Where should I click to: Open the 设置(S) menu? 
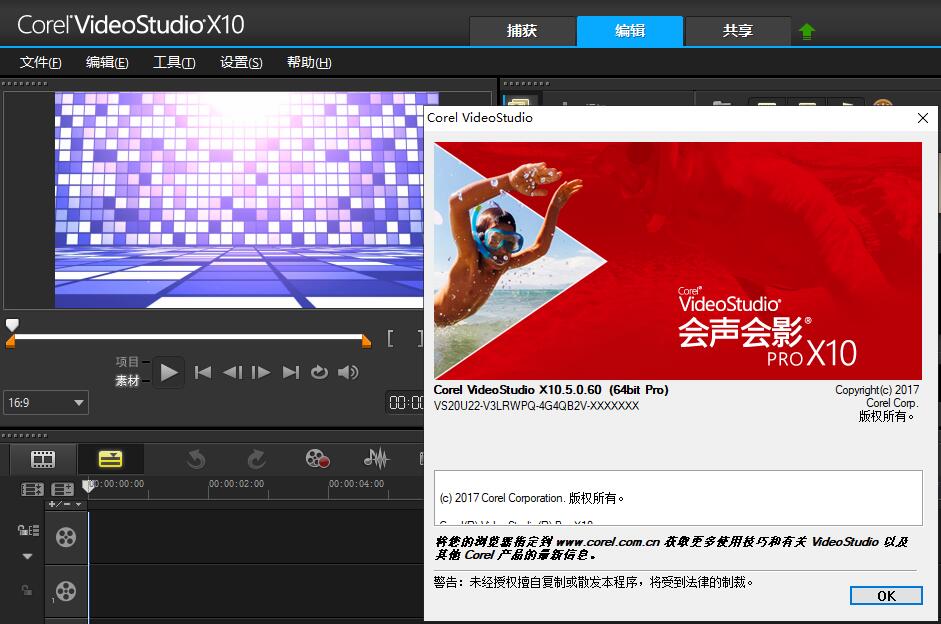241,62
